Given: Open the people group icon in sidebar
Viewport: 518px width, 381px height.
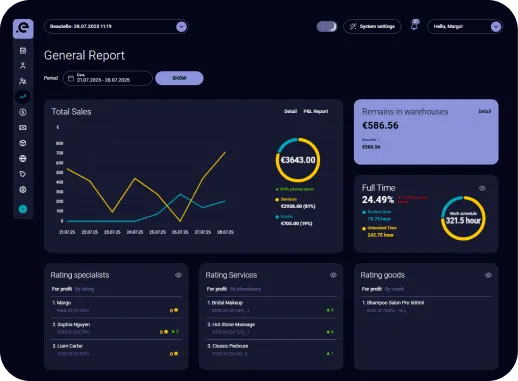Looking at the screenshot, I should pyautogui.click(x=23, y=81).
